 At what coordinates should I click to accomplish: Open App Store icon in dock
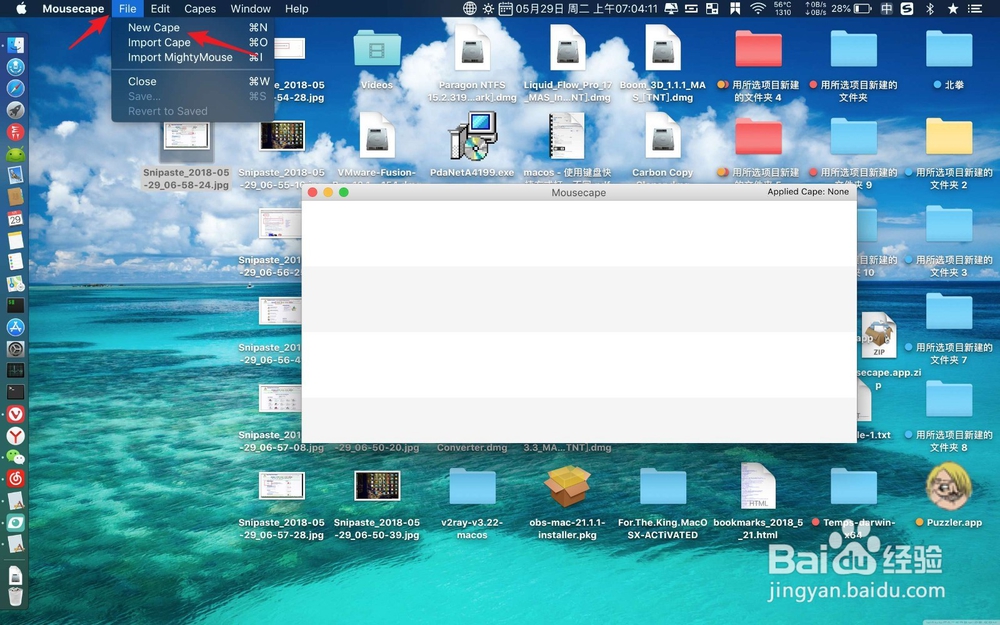tap(15, 327)
